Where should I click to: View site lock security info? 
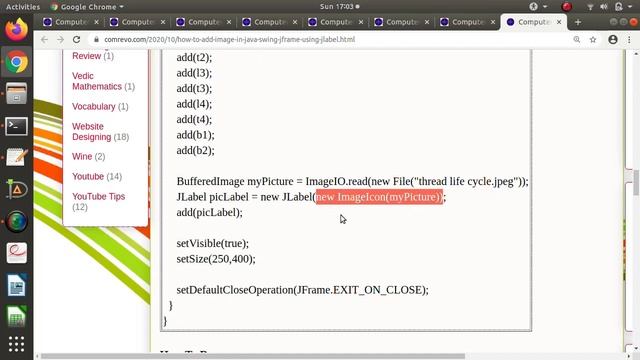click(96, 40)
